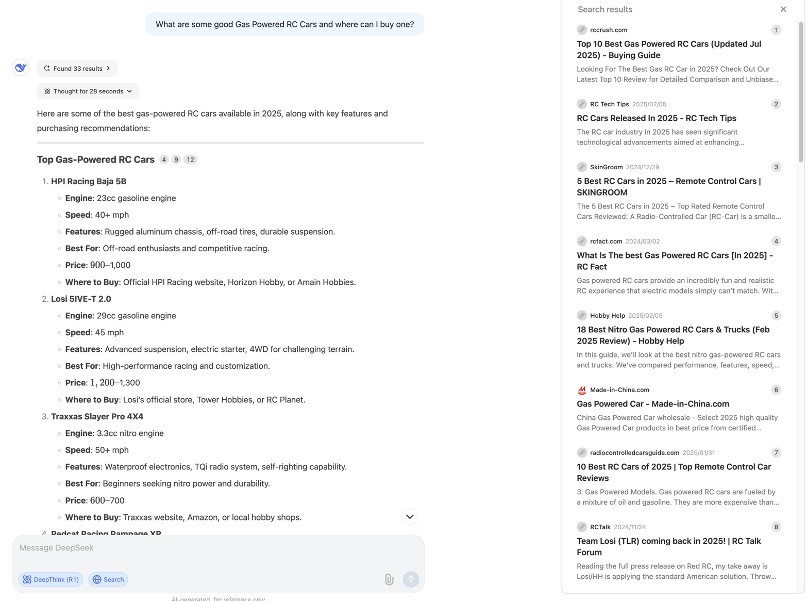Click the send message arrow button

pos(410,579)
